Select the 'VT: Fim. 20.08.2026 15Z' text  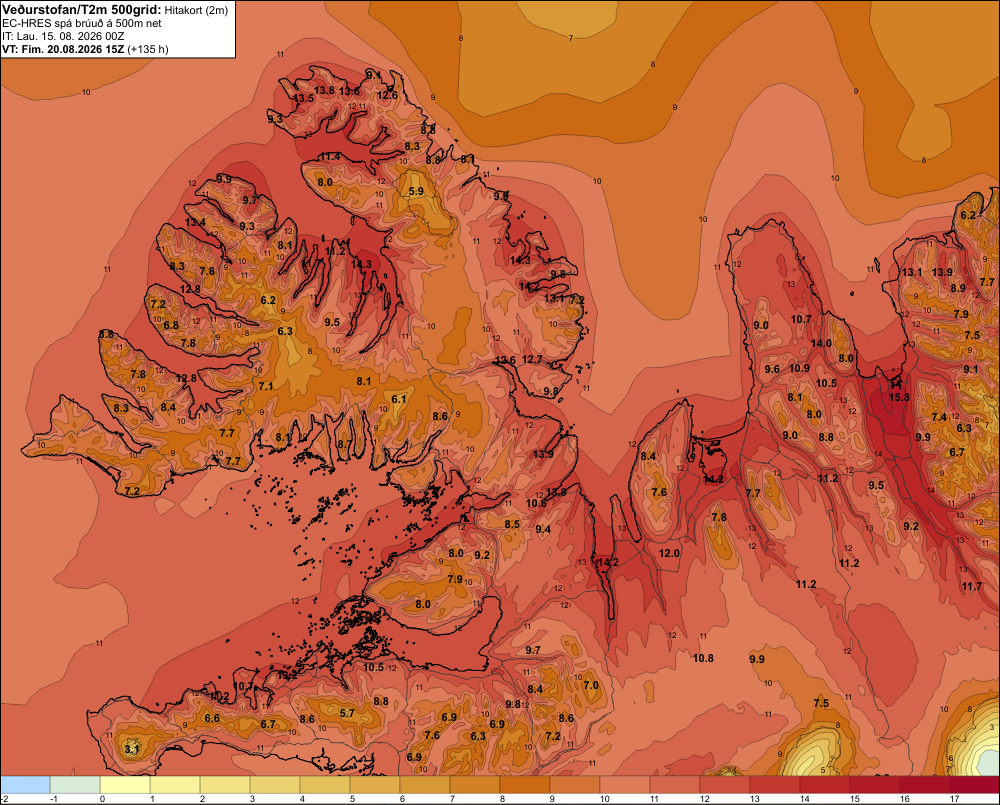(63, 49)
